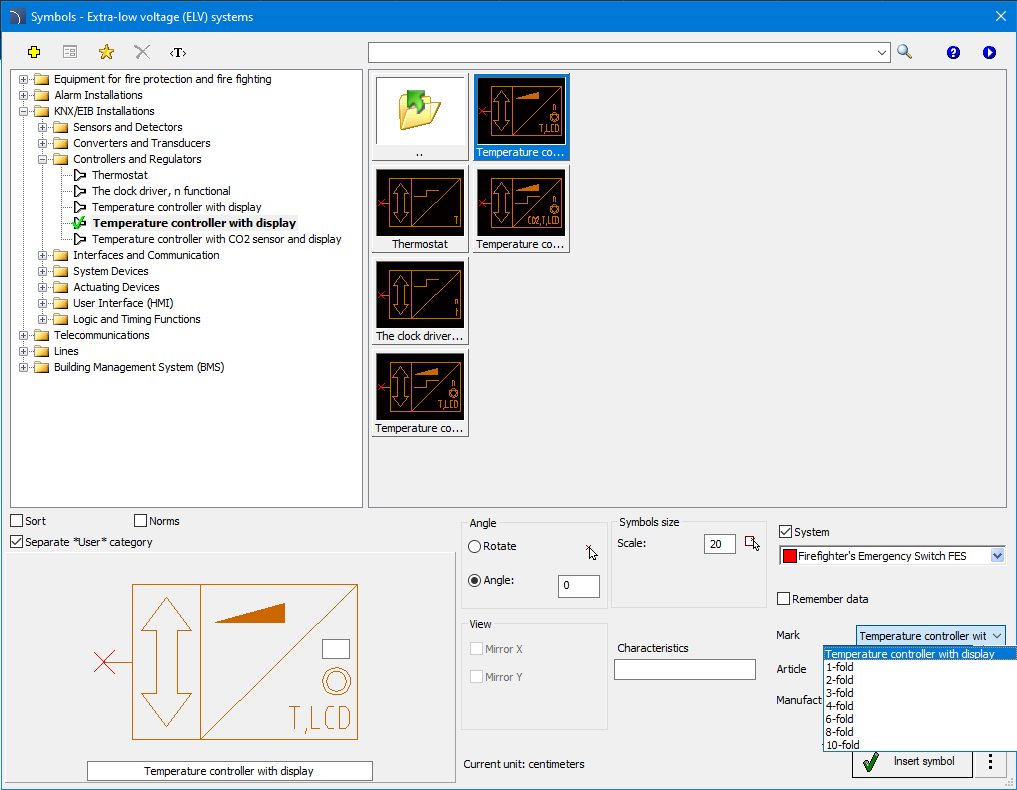The height and width of the screenshot is (790, 1017).
Task: Click the magnifying glass search icon
Action: [904, 52]
